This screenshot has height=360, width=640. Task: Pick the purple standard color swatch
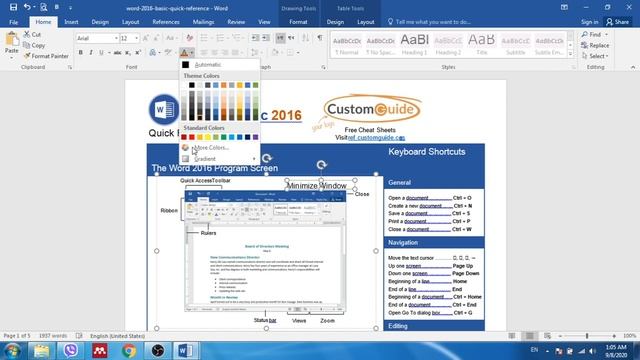pyautogui.click(x=256, y=137)
